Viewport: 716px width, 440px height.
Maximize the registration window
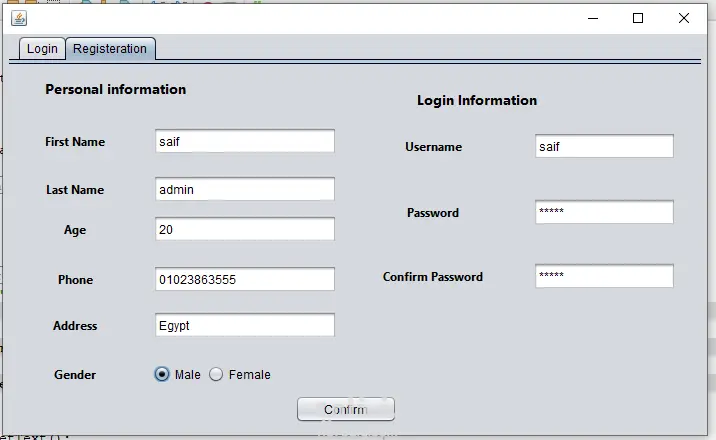[638, 18]
